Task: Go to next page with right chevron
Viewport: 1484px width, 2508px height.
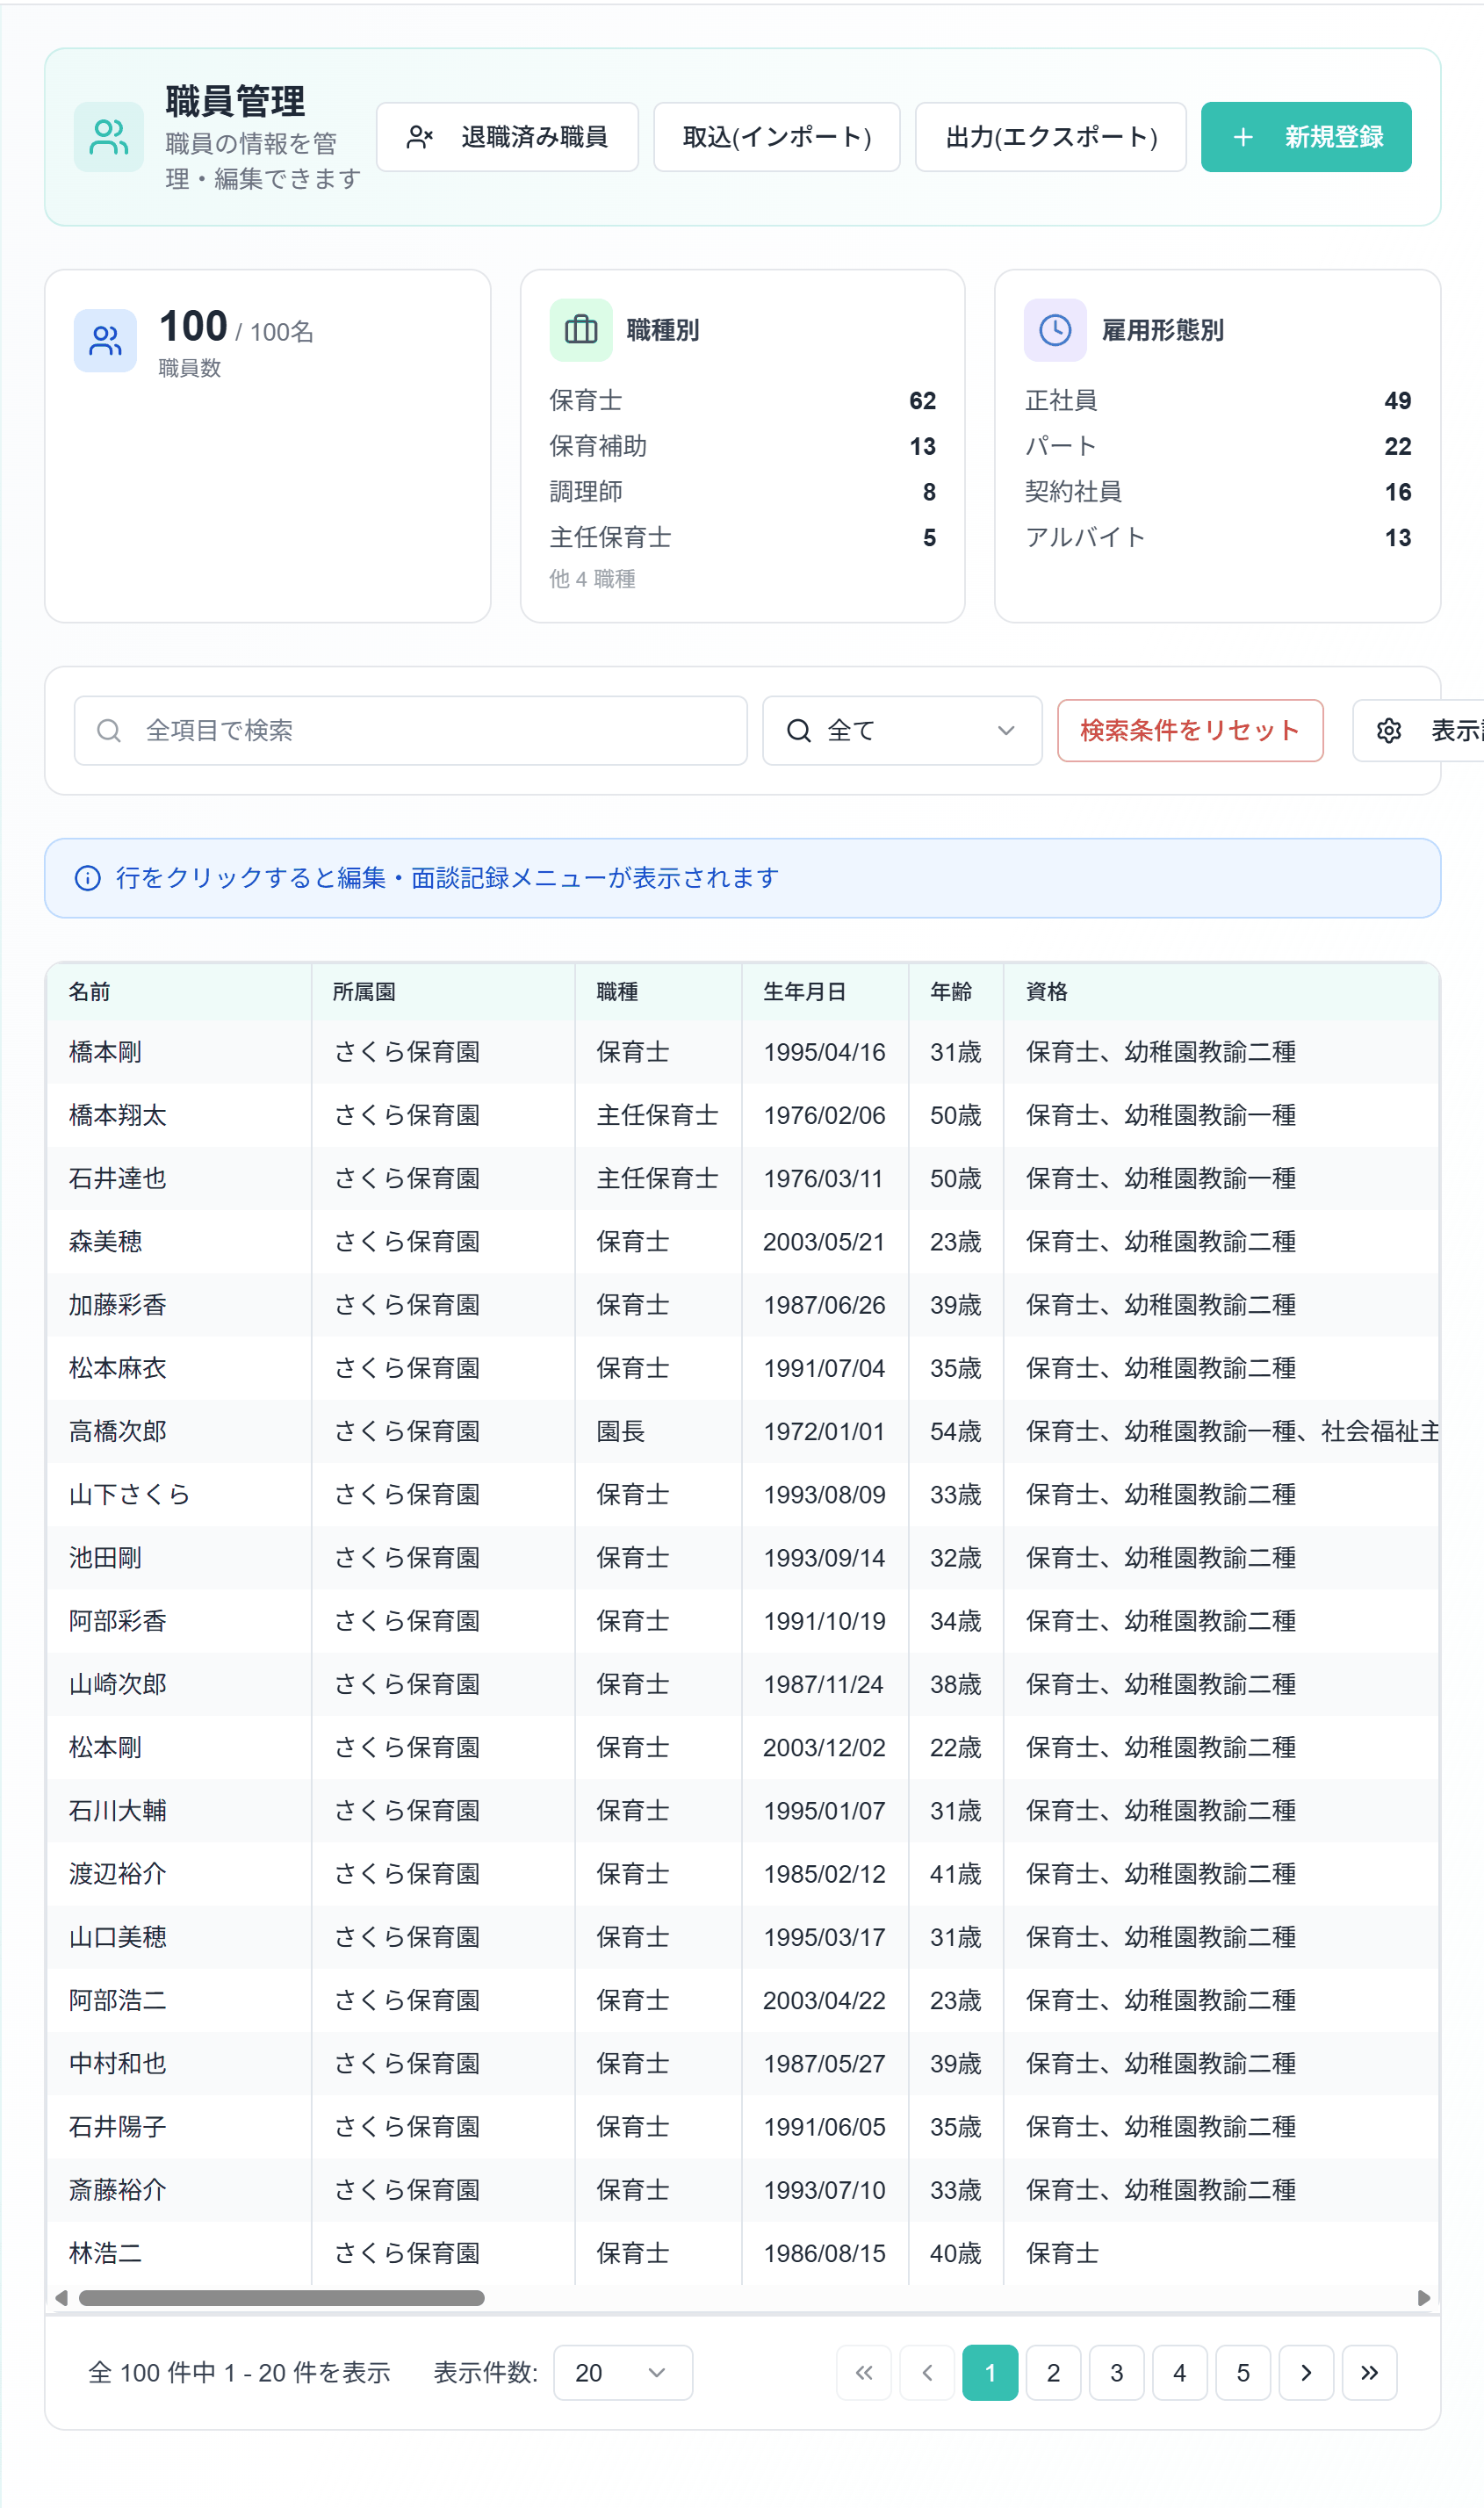Action: coord(1306,2373)
